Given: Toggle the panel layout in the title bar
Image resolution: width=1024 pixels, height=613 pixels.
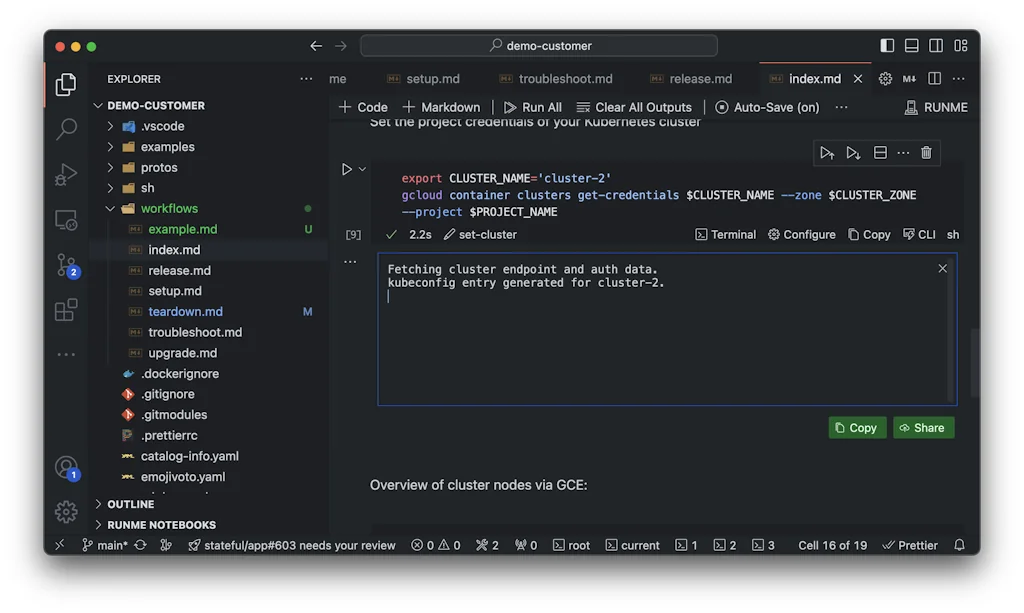Looking at the screenshot, I should (x=910, y=45).
